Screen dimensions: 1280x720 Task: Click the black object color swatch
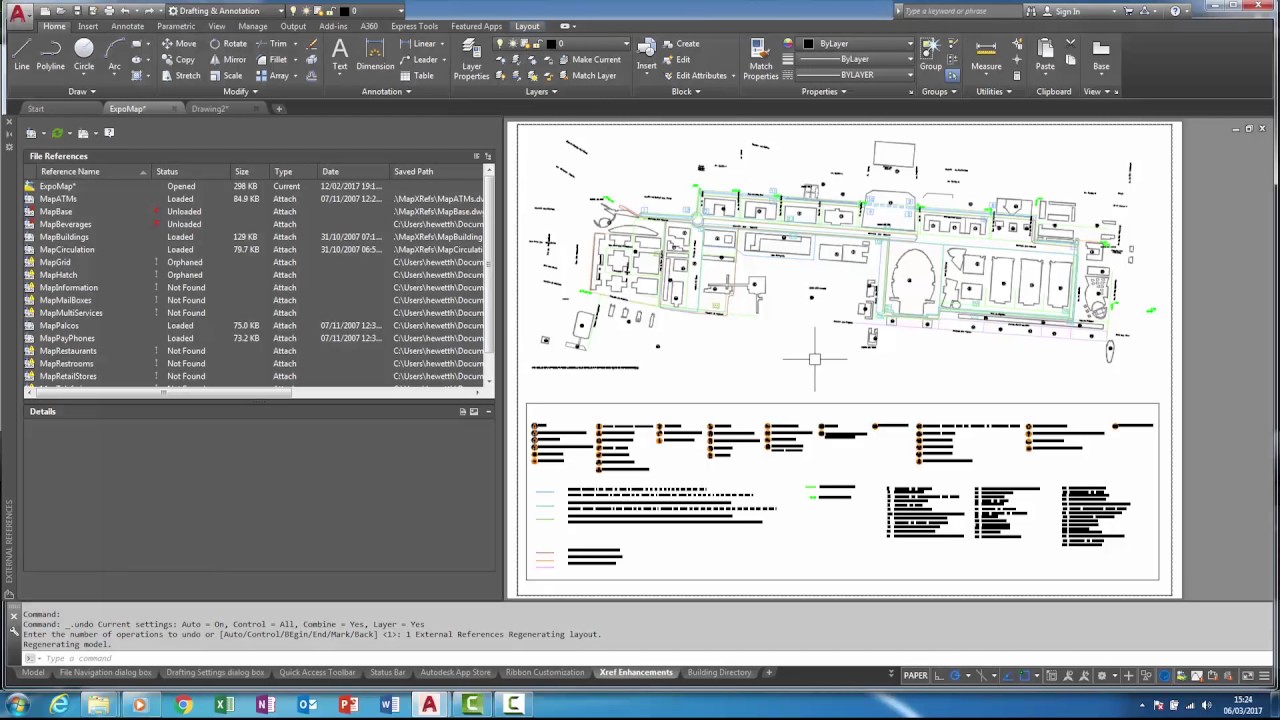pos(809,44)
